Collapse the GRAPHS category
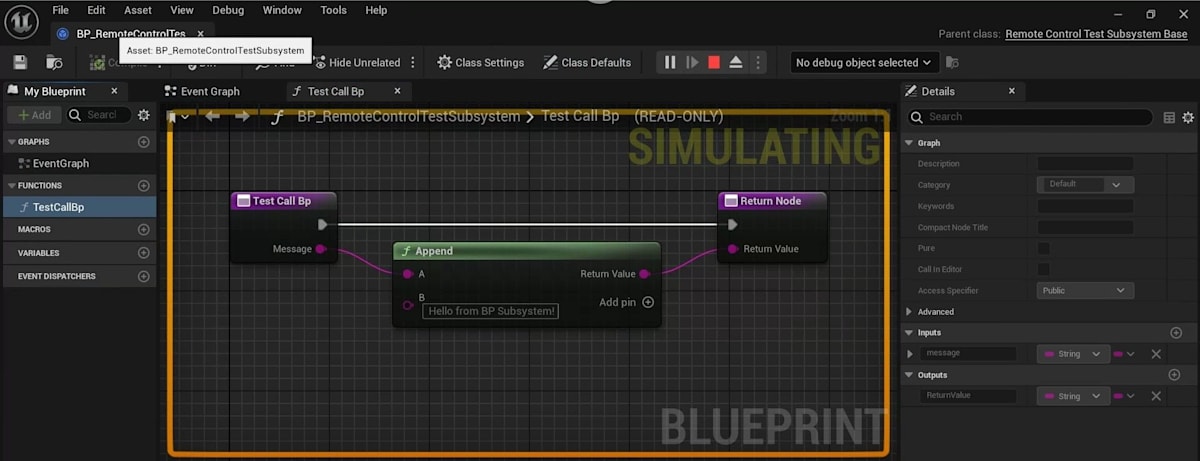 [x=11, y=142]
